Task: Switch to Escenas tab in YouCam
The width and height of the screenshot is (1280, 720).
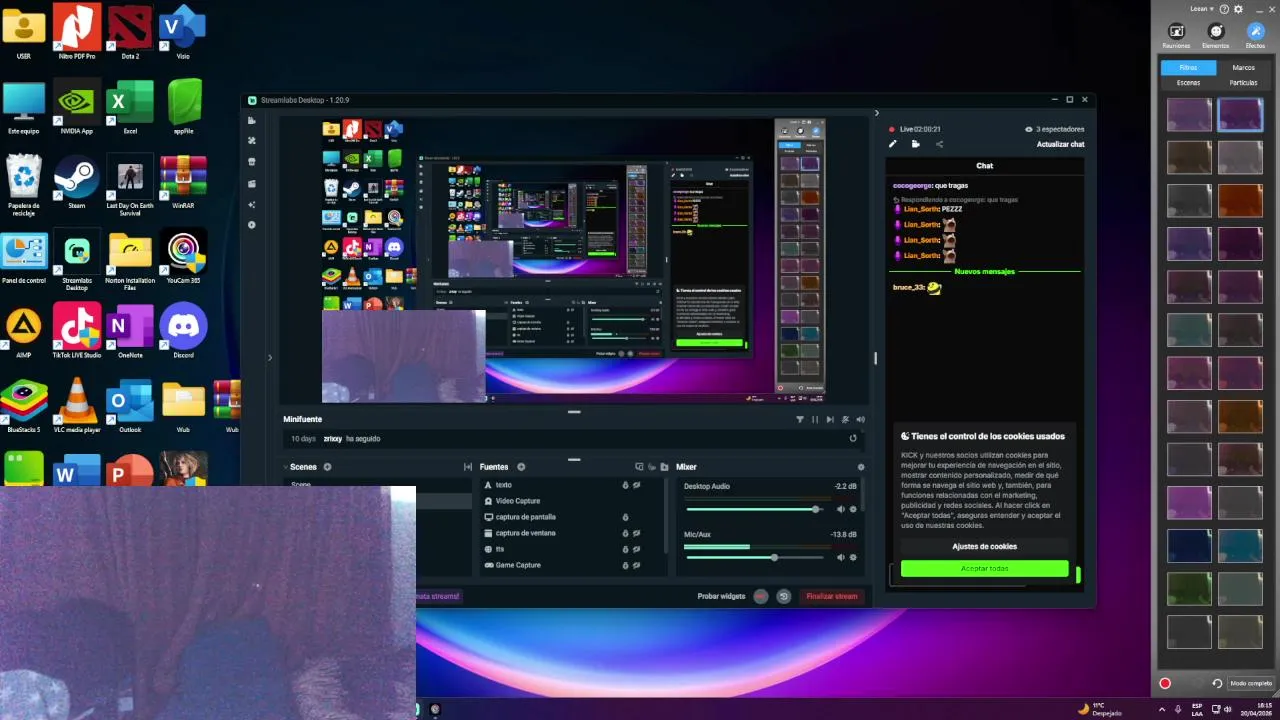Action: click(1188, 82)
